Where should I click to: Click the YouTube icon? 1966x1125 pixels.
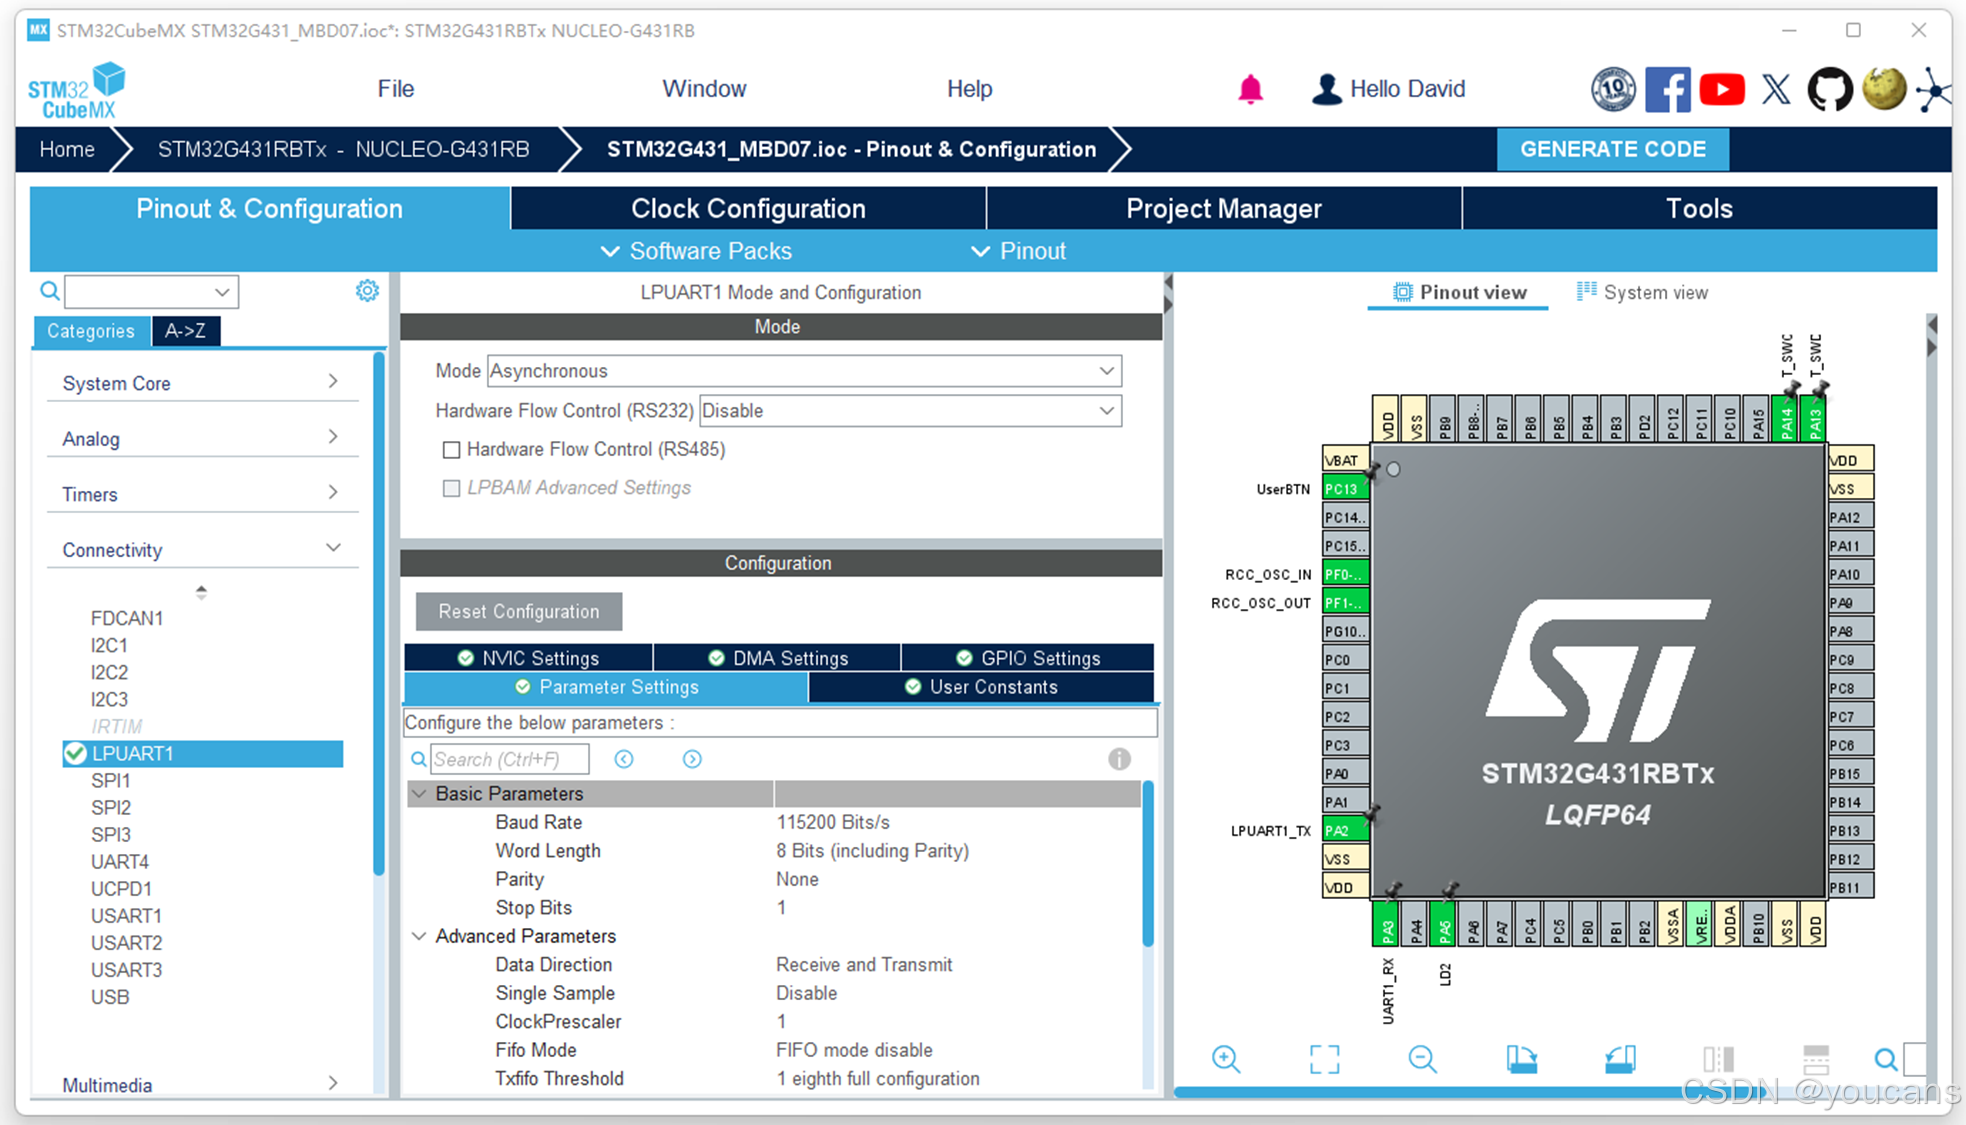[1721, 90]
